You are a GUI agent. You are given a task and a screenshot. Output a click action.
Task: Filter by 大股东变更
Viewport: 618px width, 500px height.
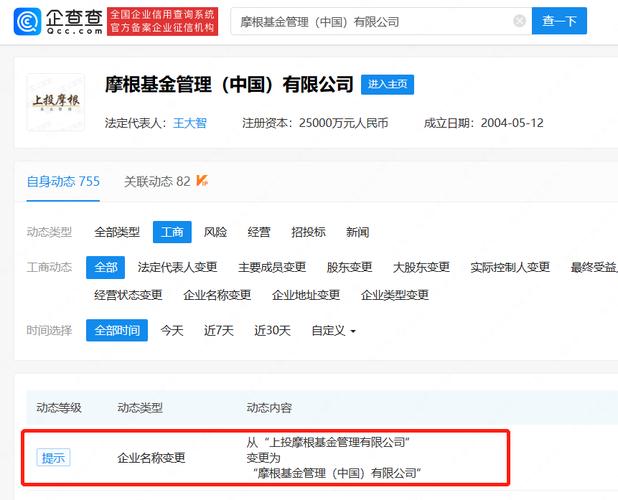(x=421, y=268)
